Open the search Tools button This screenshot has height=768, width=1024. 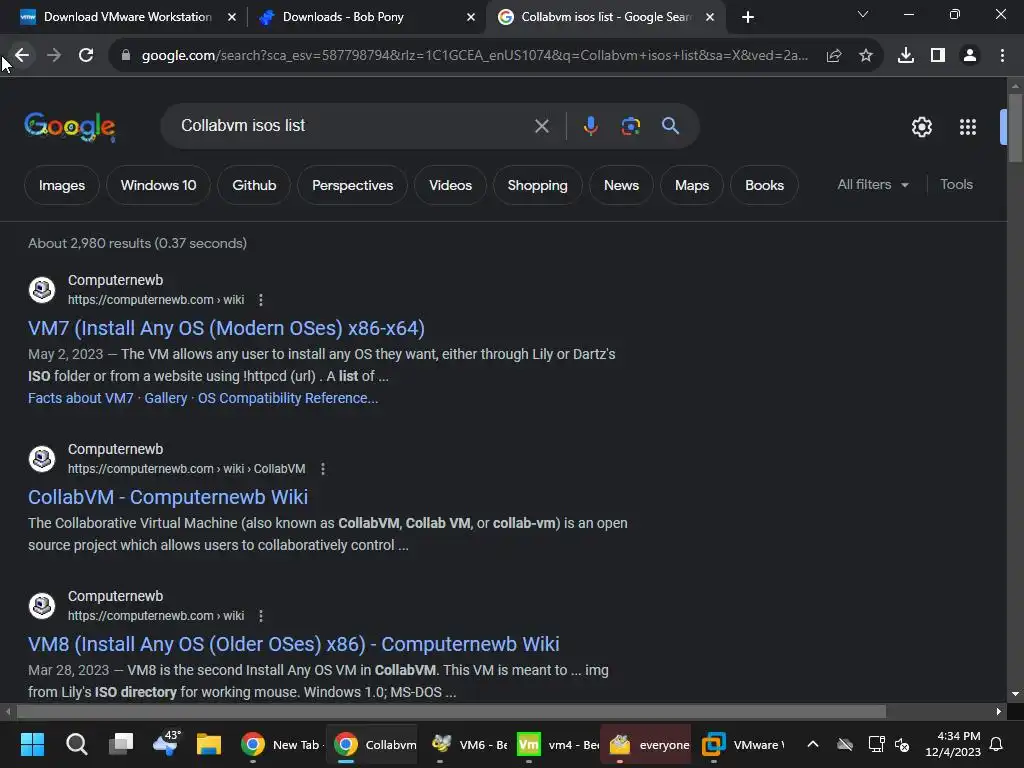pos(956,185)
